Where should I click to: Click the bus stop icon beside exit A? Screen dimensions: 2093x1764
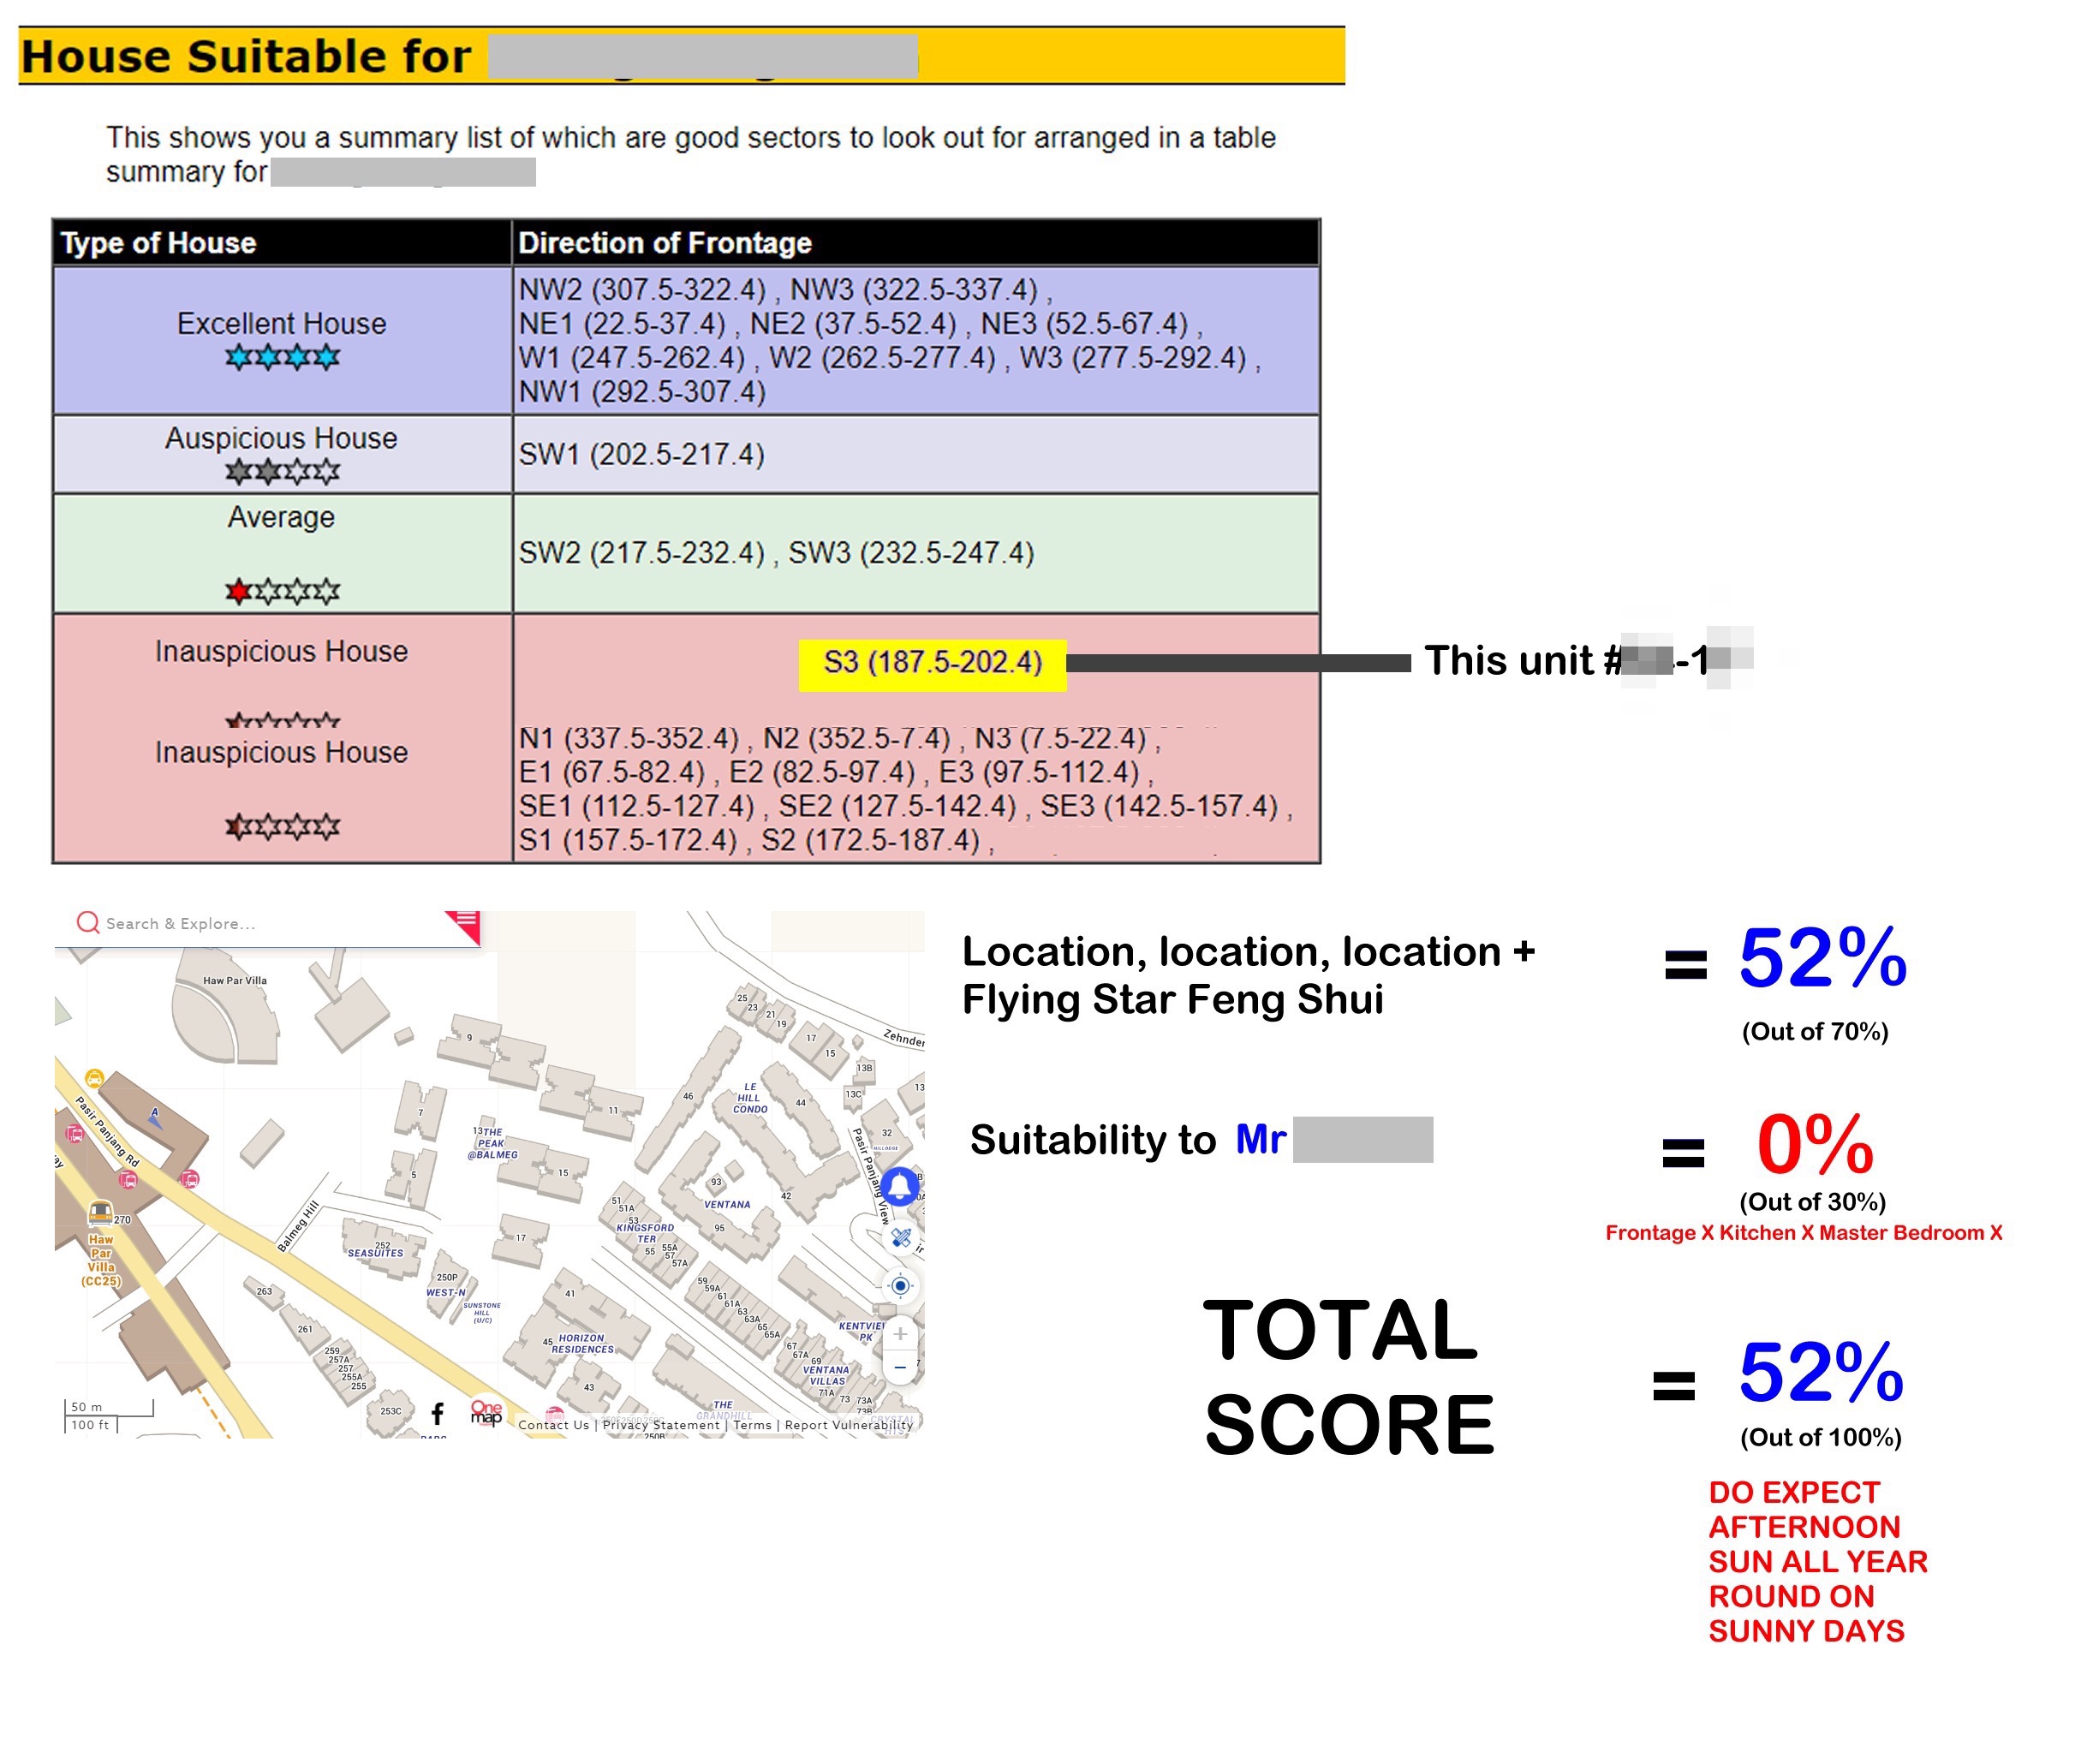(x=190, y=1179)
